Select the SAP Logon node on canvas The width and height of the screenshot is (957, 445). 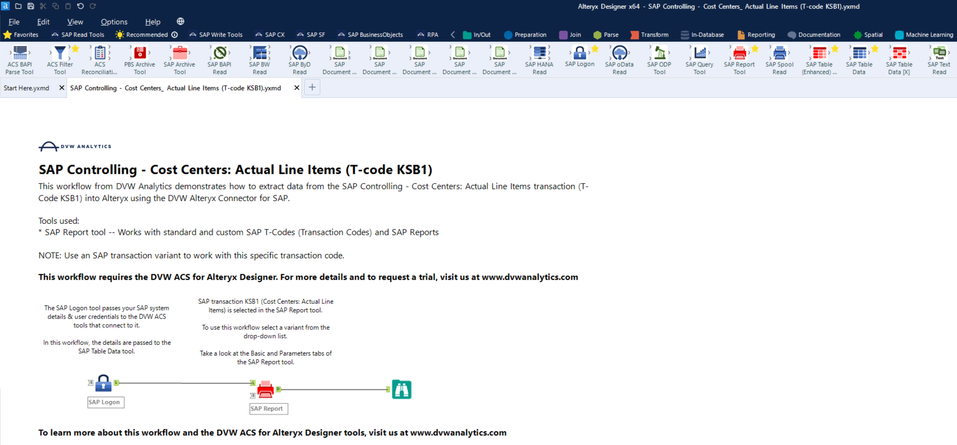click(104, 383)
